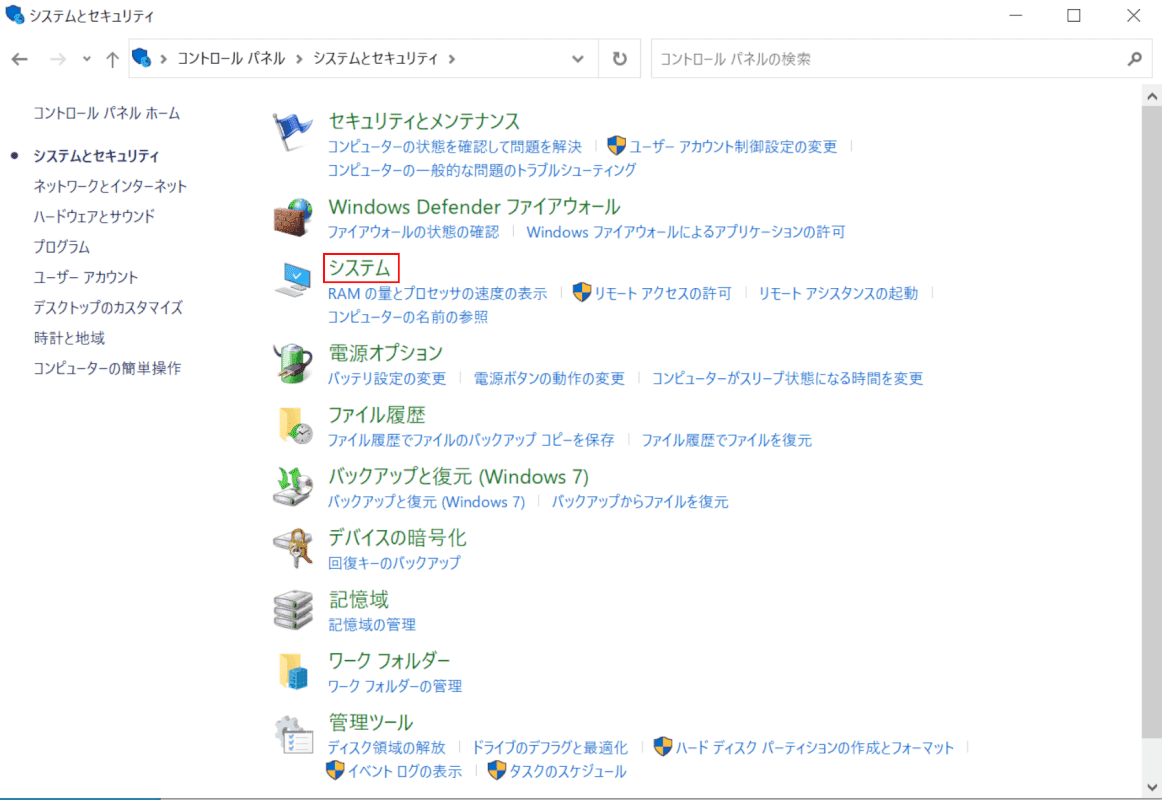The image size is (1162, 800).
Task: Open ネットワークとインターネット sidebar category
Action: pyautogui.click(x=110, y=186)
